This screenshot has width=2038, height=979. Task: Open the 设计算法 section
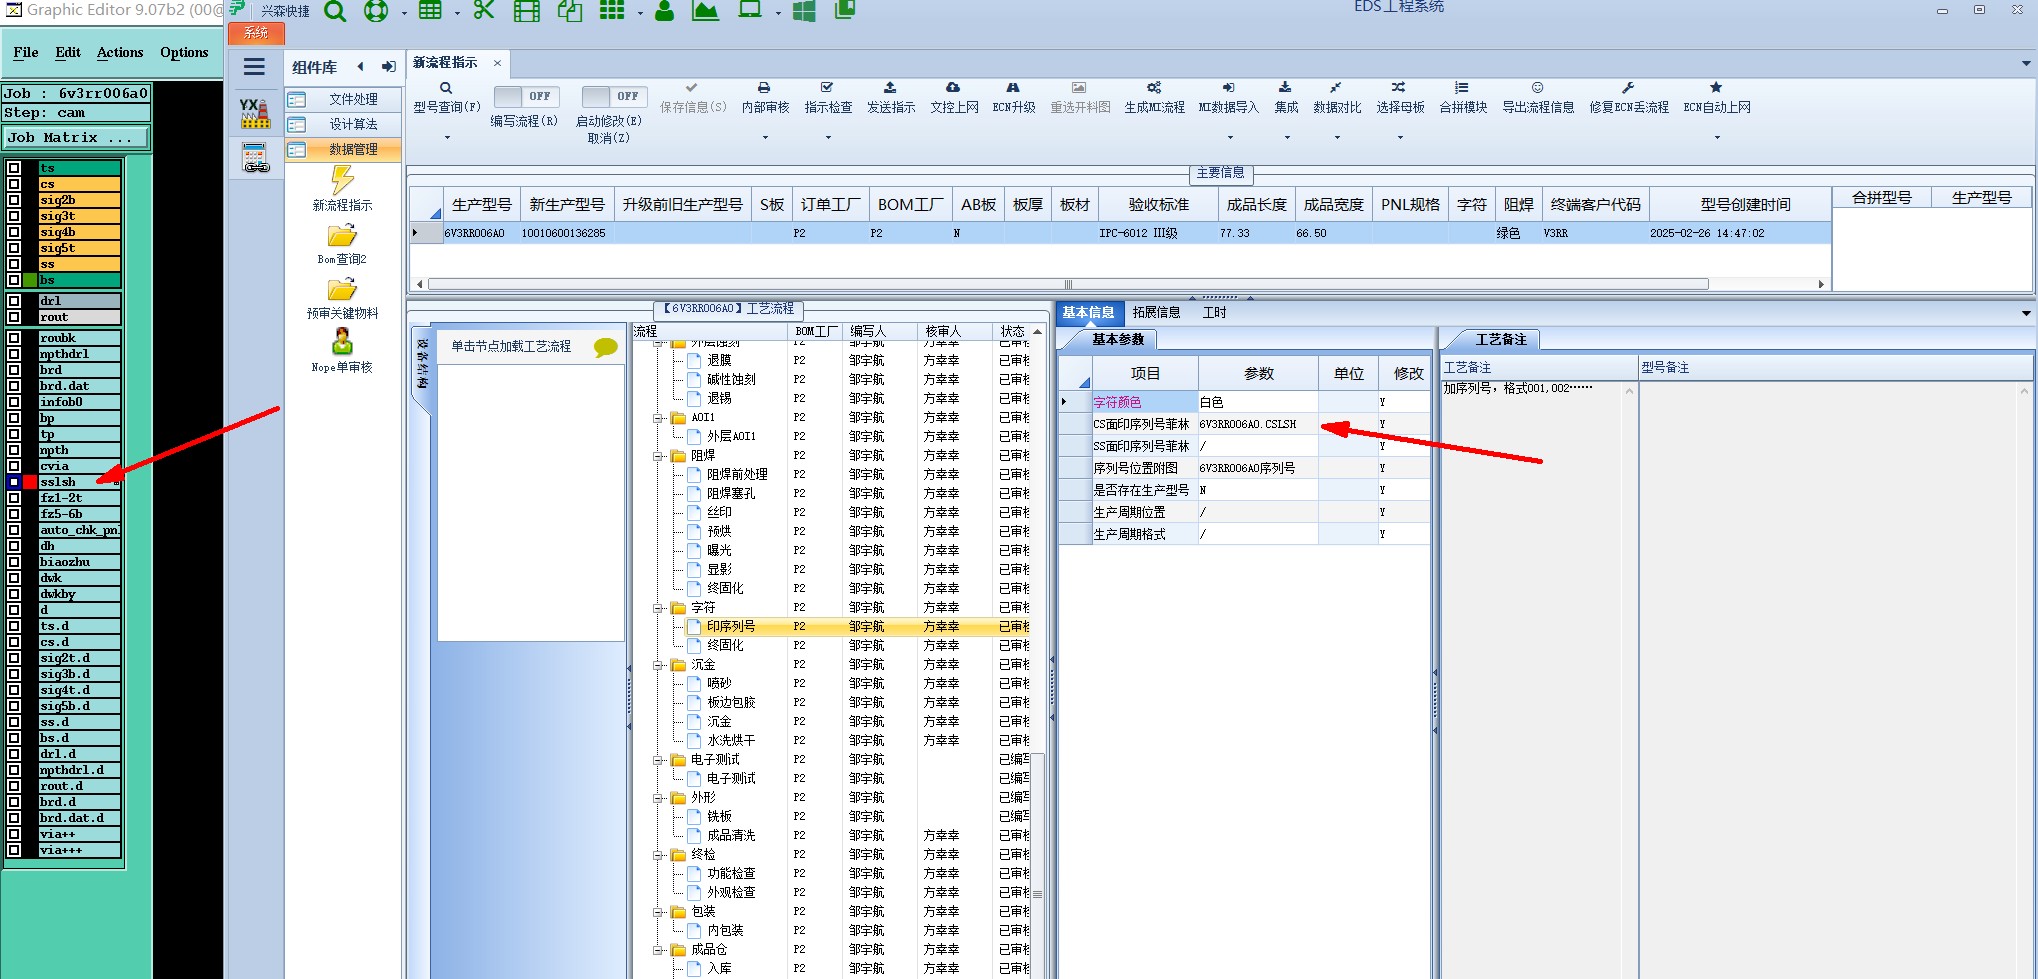tap(343, 124)
